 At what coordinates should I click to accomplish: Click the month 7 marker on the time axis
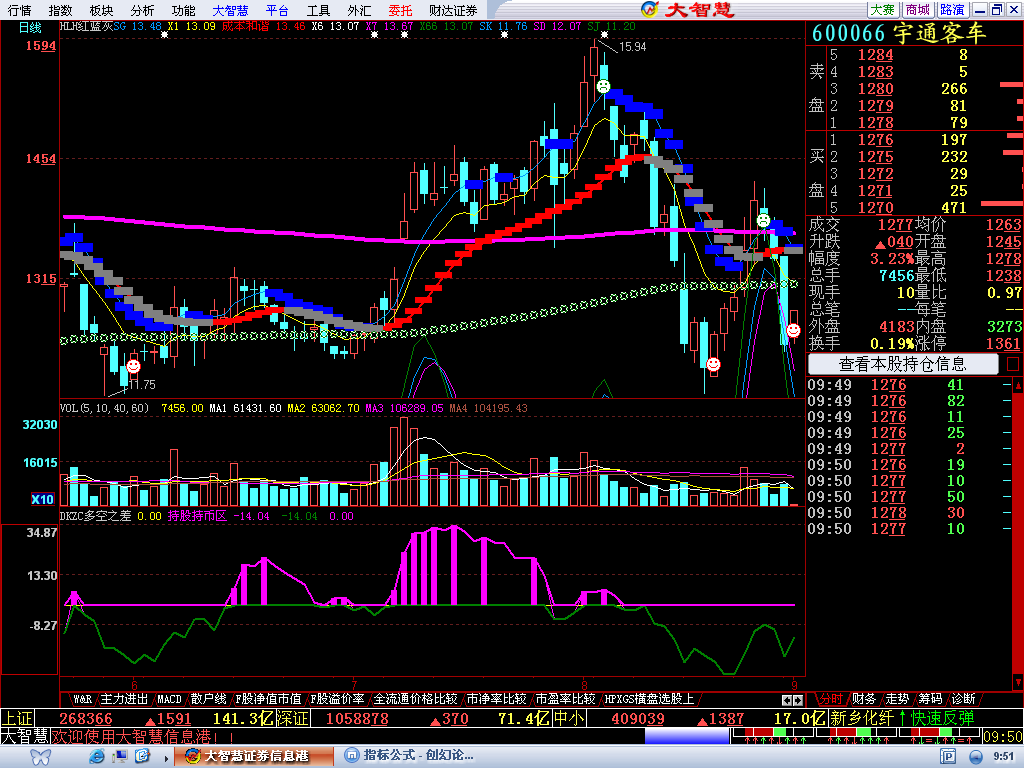(x=353, y=684)
